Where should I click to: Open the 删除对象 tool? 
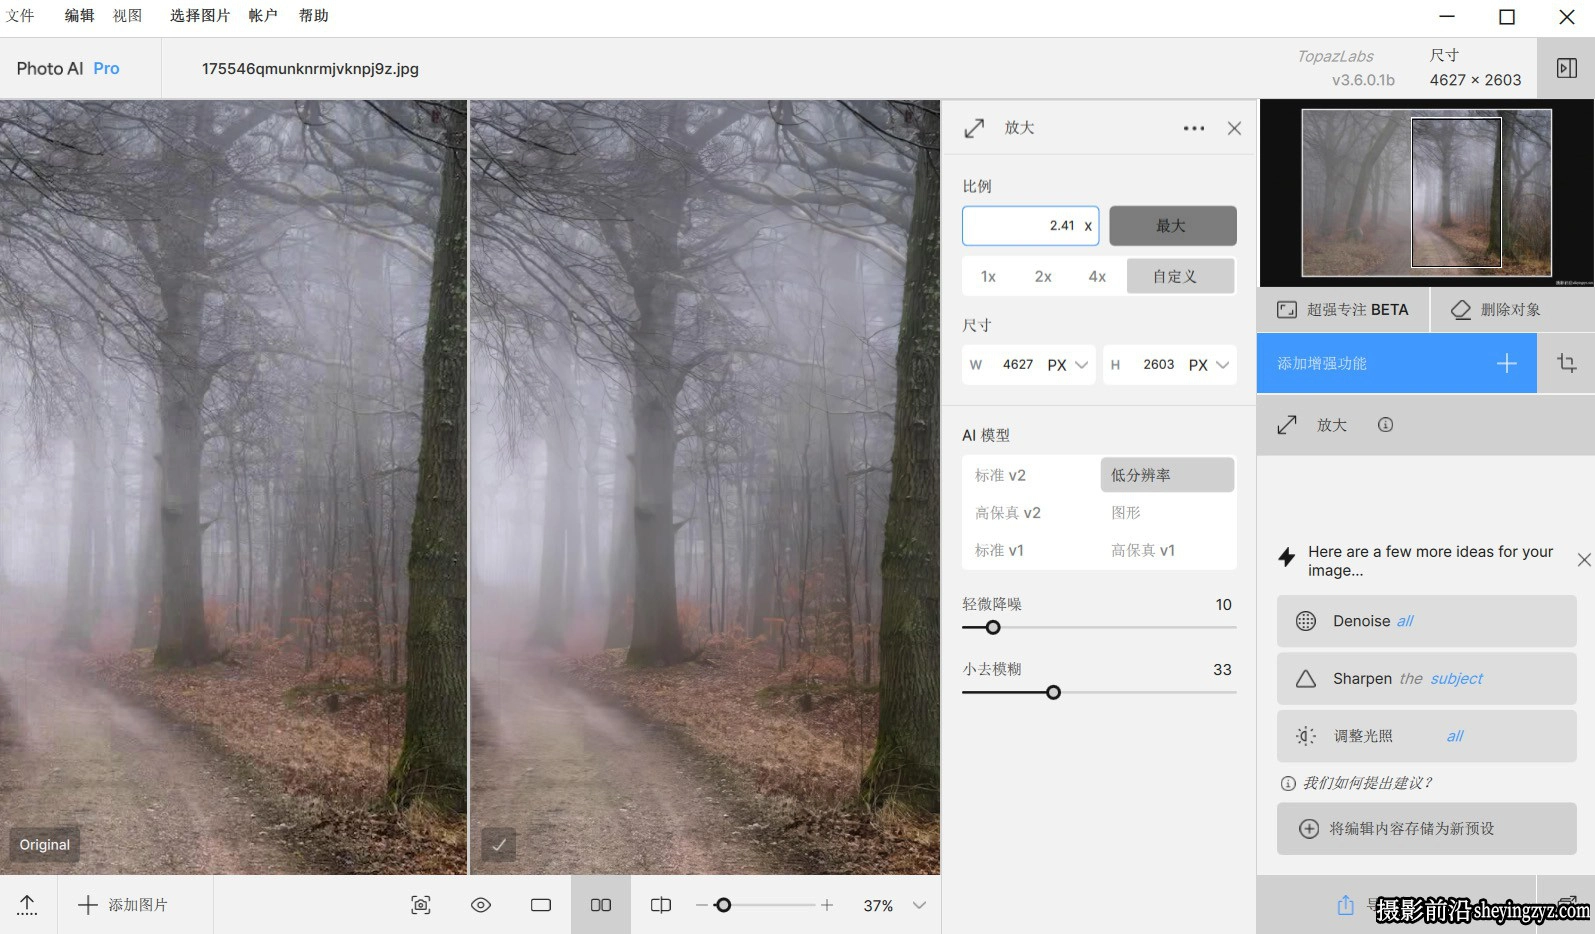click(1513, 310)
